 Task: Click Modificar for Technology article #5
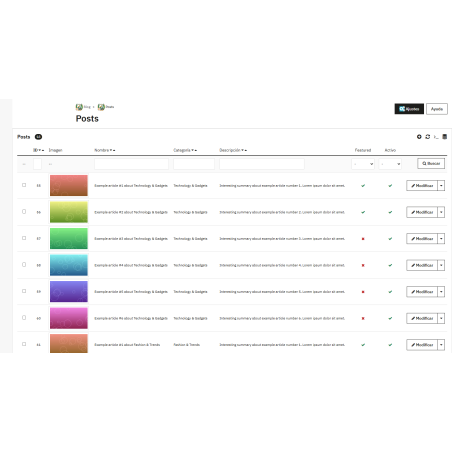click(422, 292)
